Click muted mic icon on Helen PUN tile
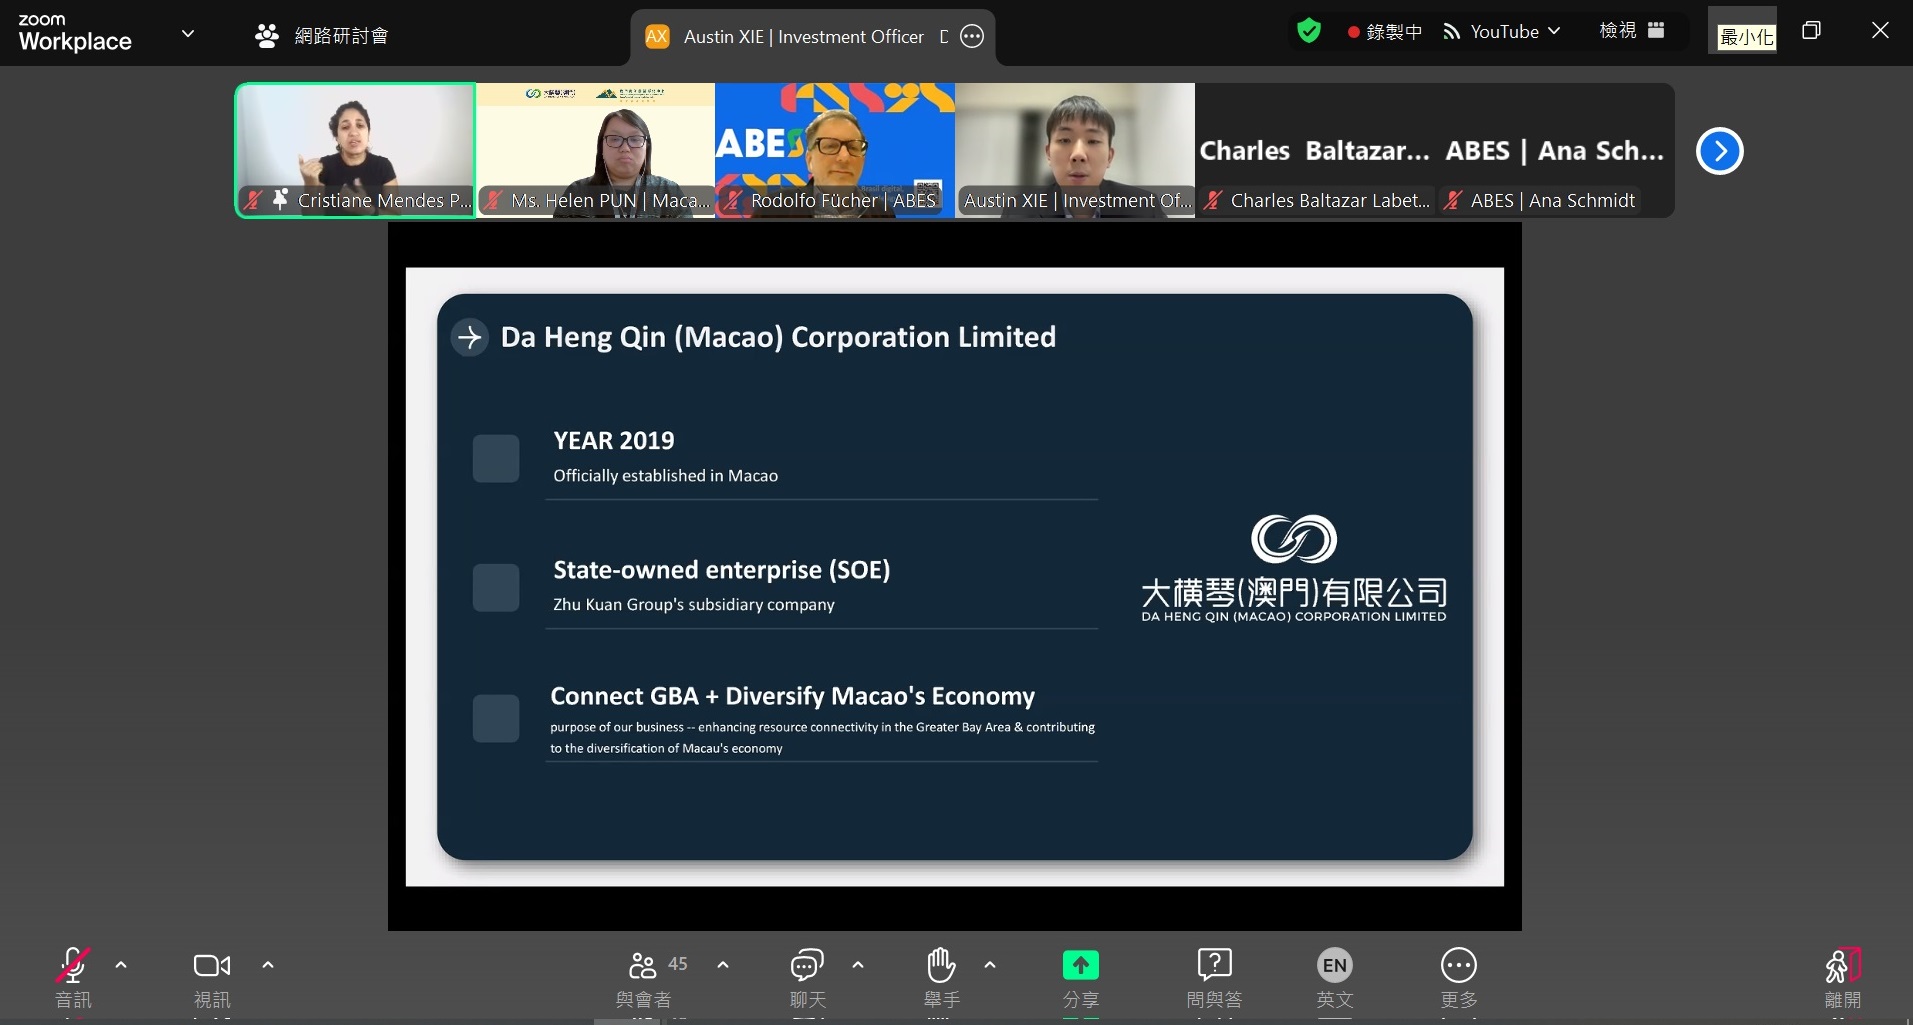Screen dimensions: 1913x1025 click(x=493, y=201)
